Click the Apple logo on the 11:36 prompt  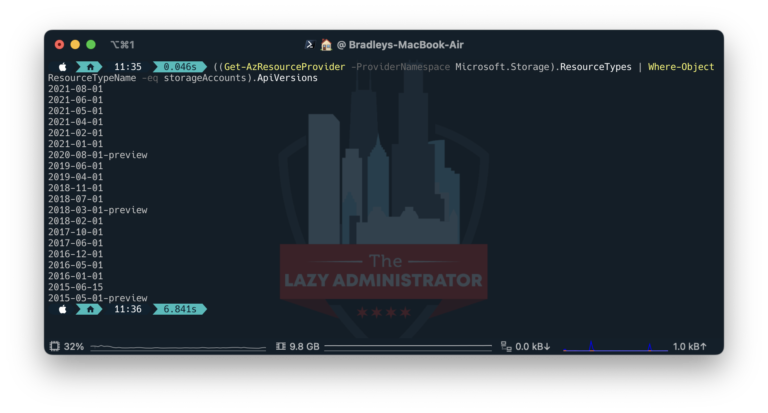click(x=63, y=309)
